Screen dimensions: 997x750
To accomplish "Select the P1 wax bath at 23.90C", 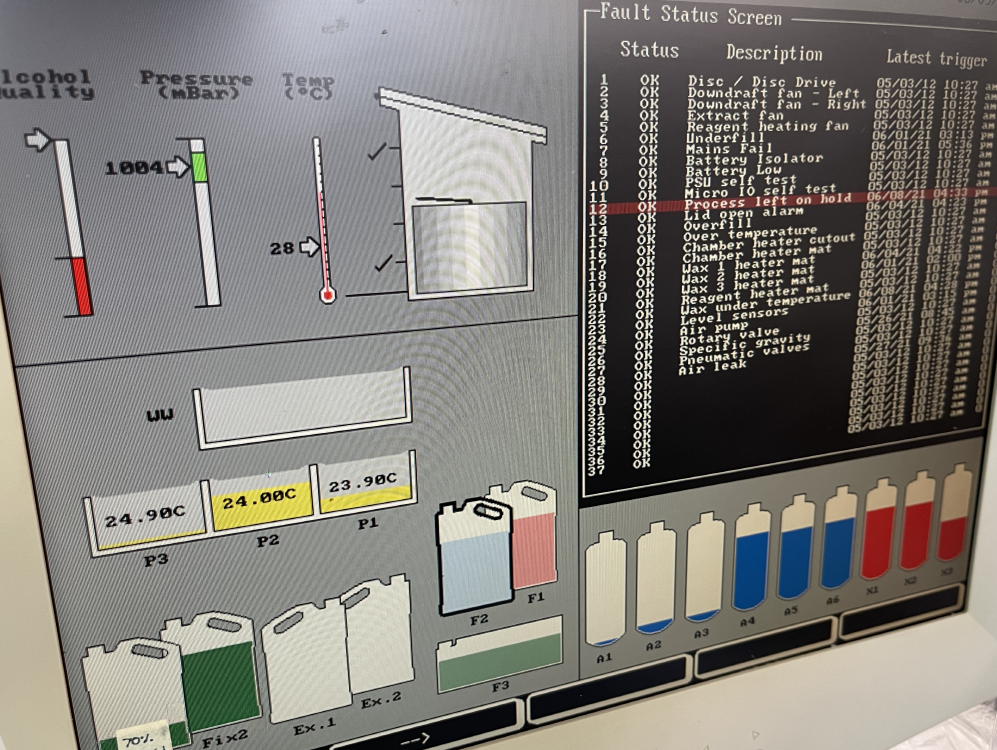I will coord(362,487).
